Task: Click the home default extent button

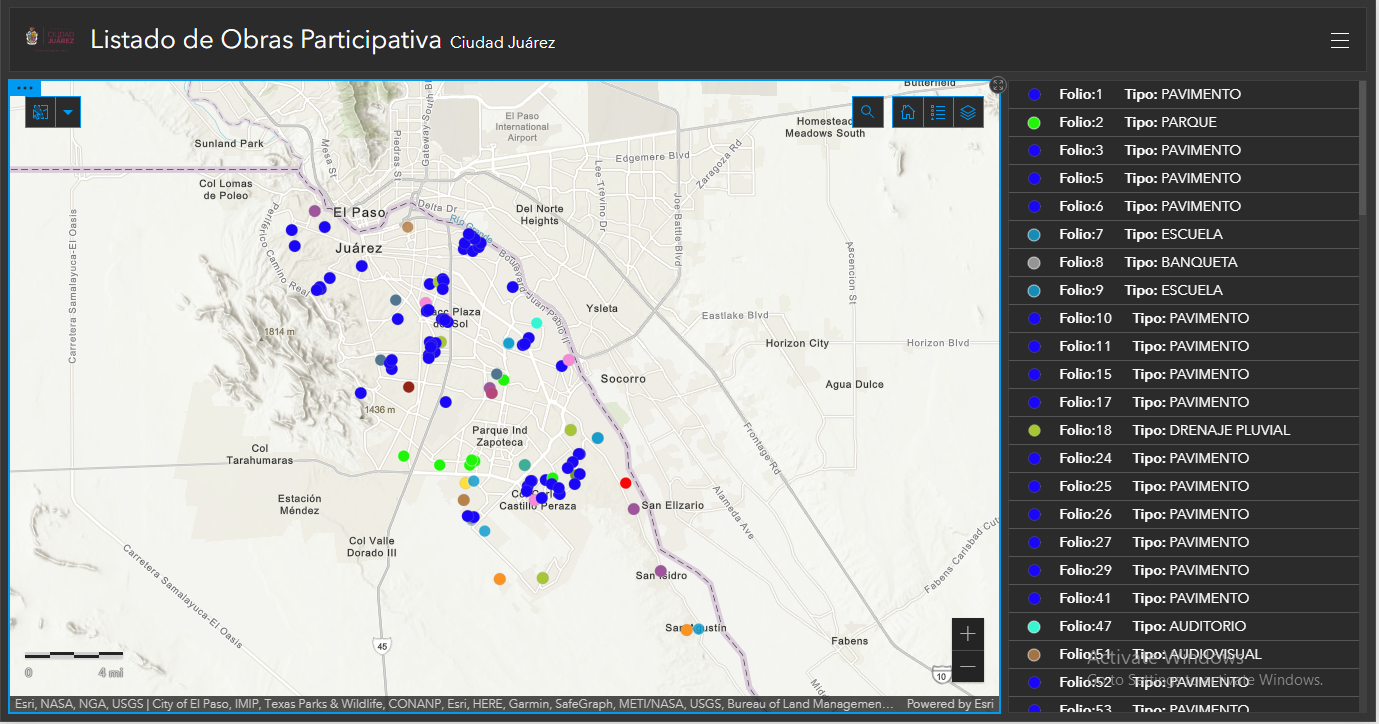Action: [x=908, y=112]
